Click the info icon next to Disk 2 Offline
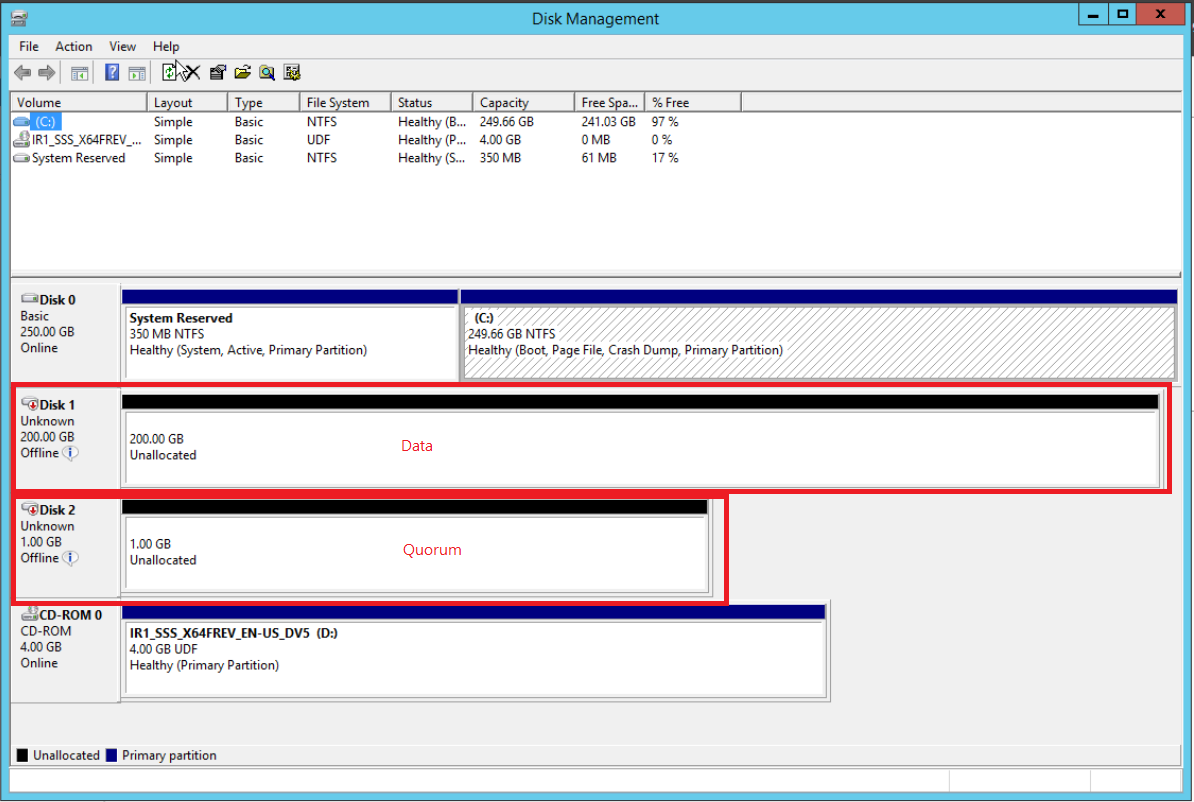1194x802 pixels. [x=70, y=558]
